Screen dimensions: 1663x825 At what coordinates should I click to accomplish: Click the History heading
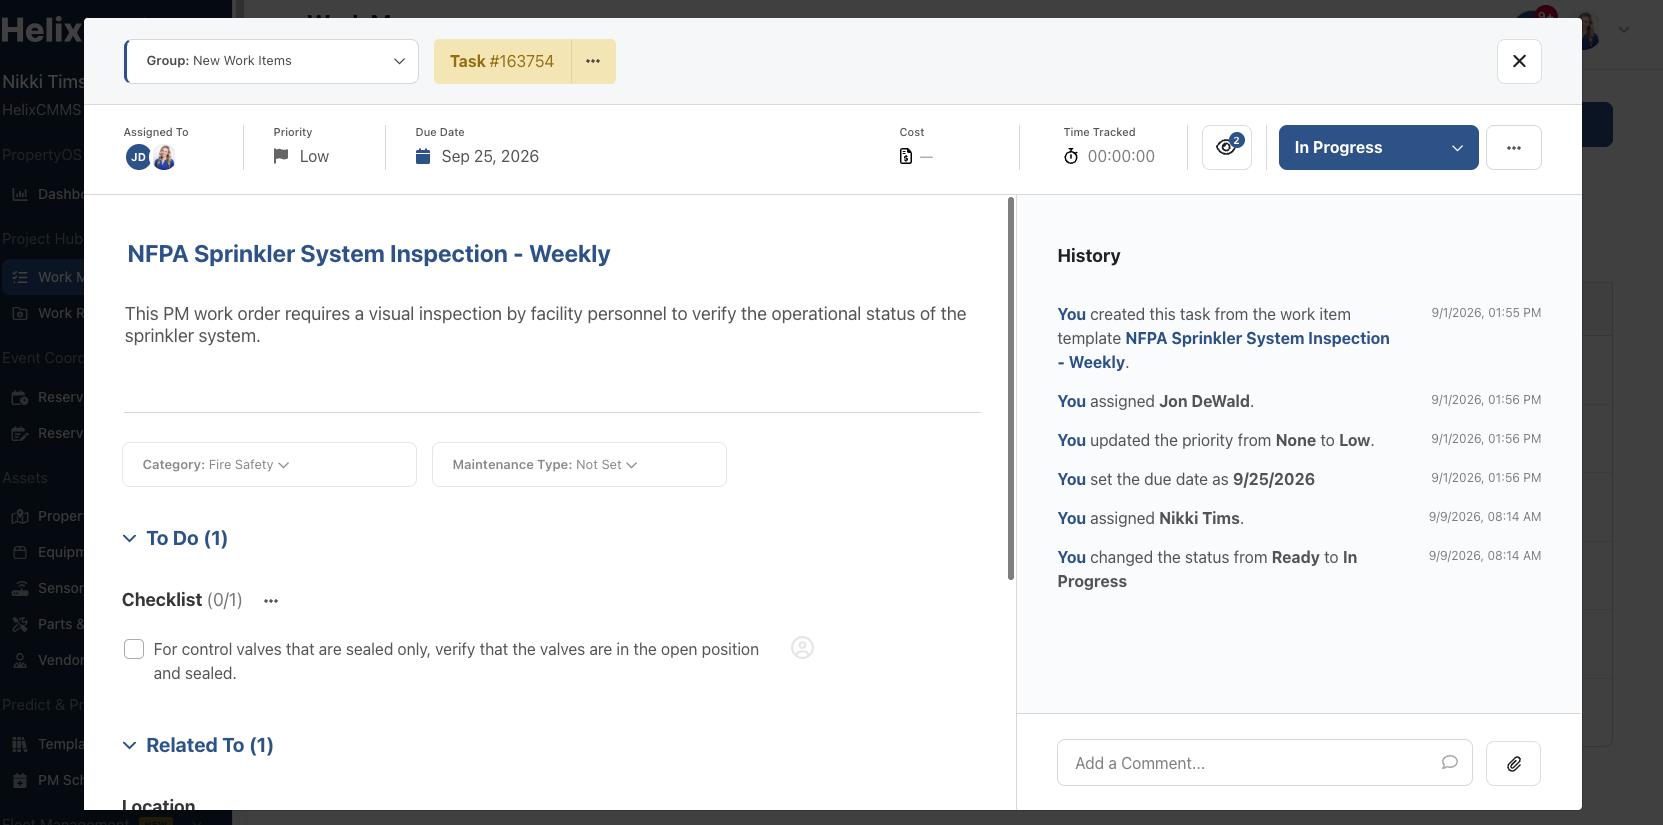[x=1089, y=256]
